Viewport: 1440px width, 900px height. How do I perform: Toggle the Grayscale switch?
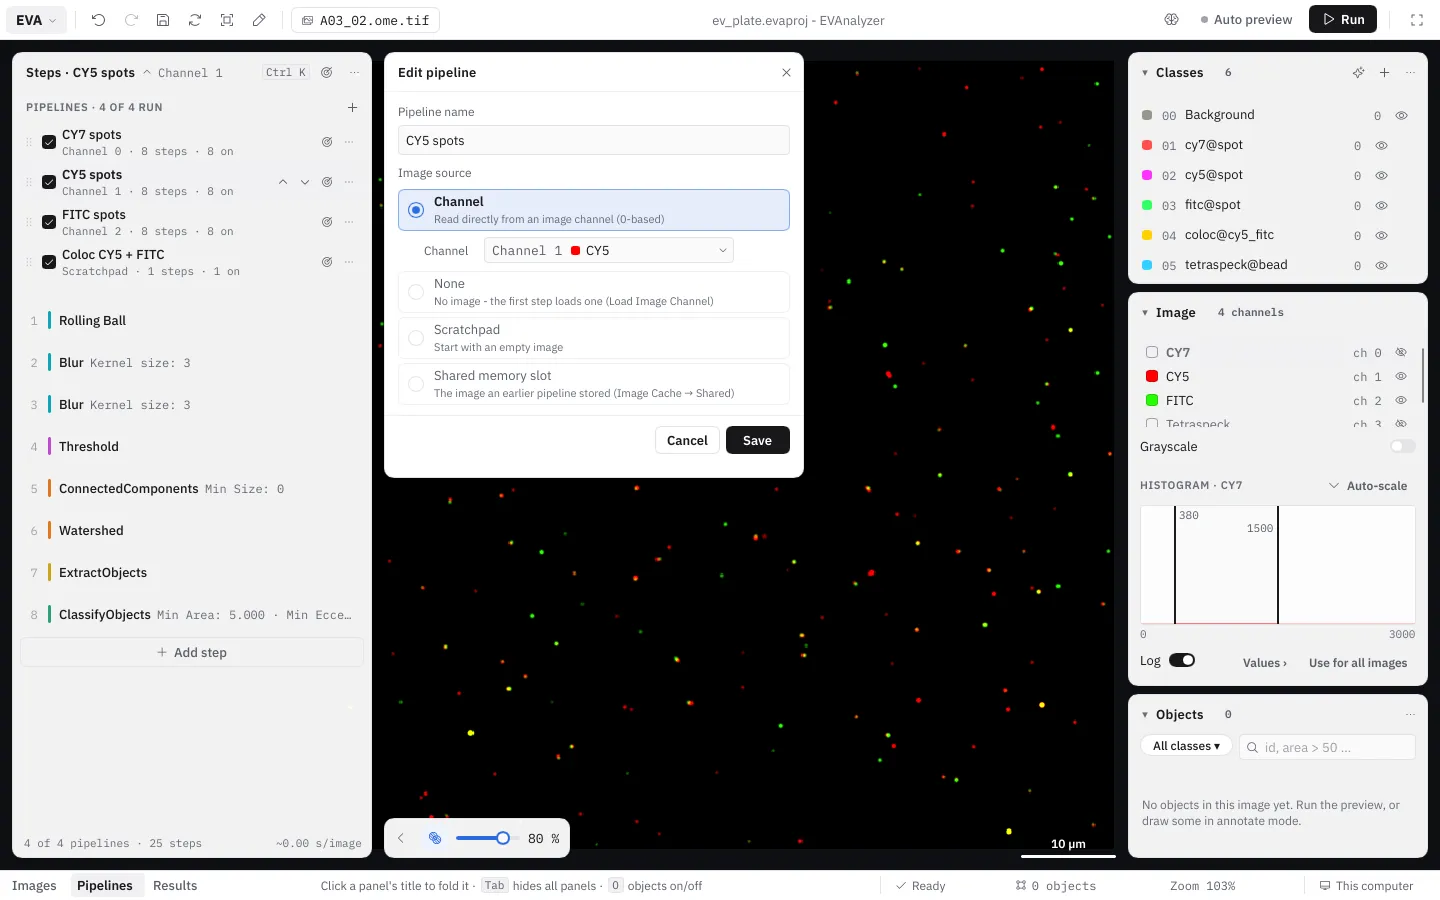tap(1403, 447)
